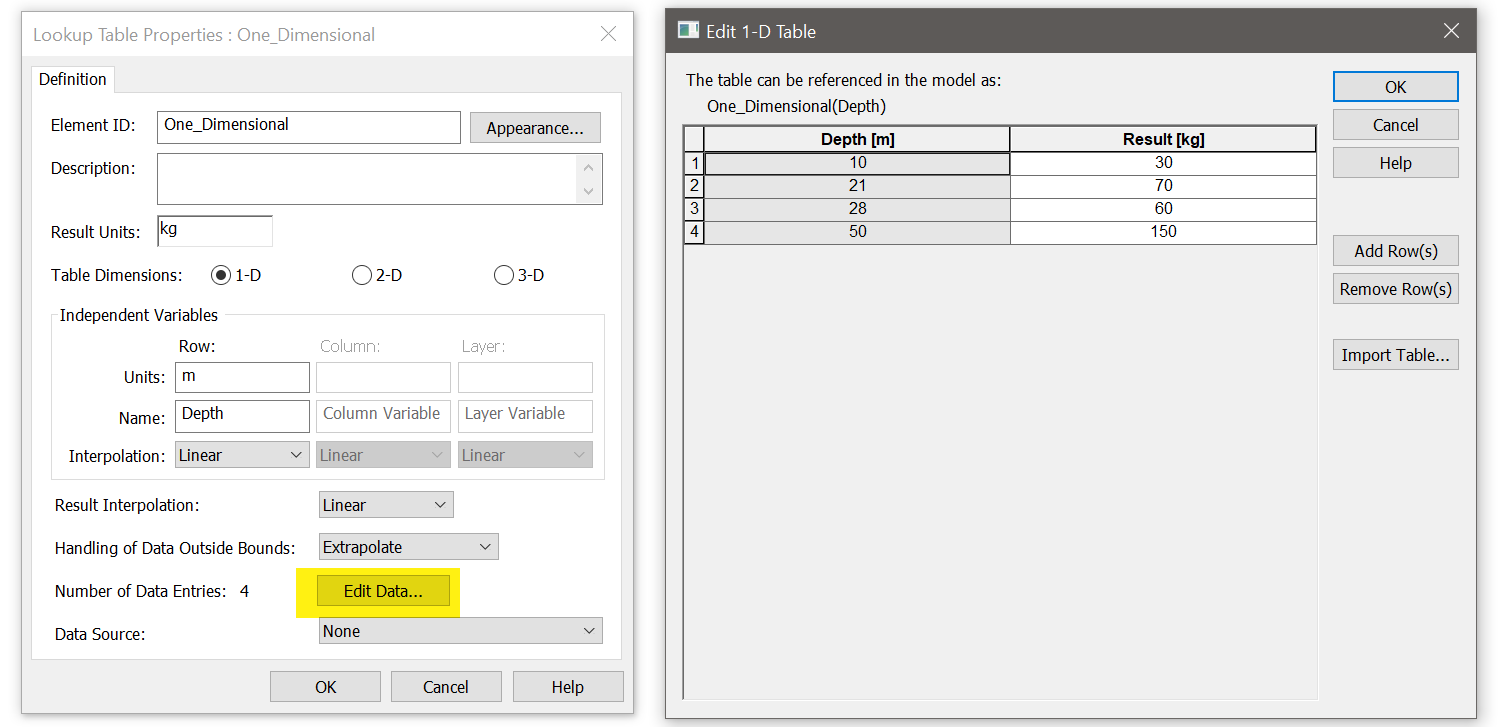Select row header 2 in the table
The height and width of the screenshot is (727, 1501).
(694, 186)
